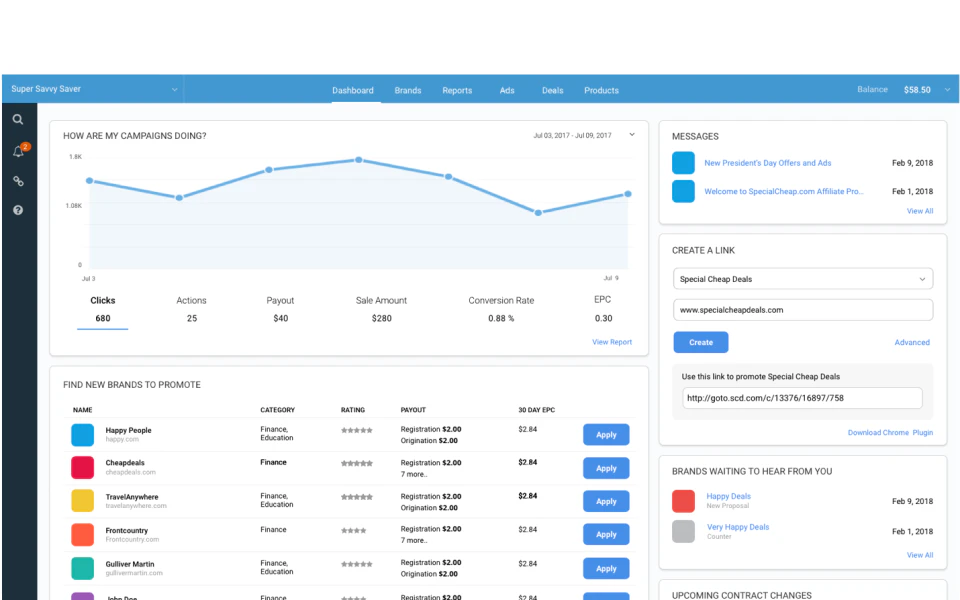960x600 pixels.
Task: Click the Happy Deals proposal icon
Action: (x=683, y=501)
